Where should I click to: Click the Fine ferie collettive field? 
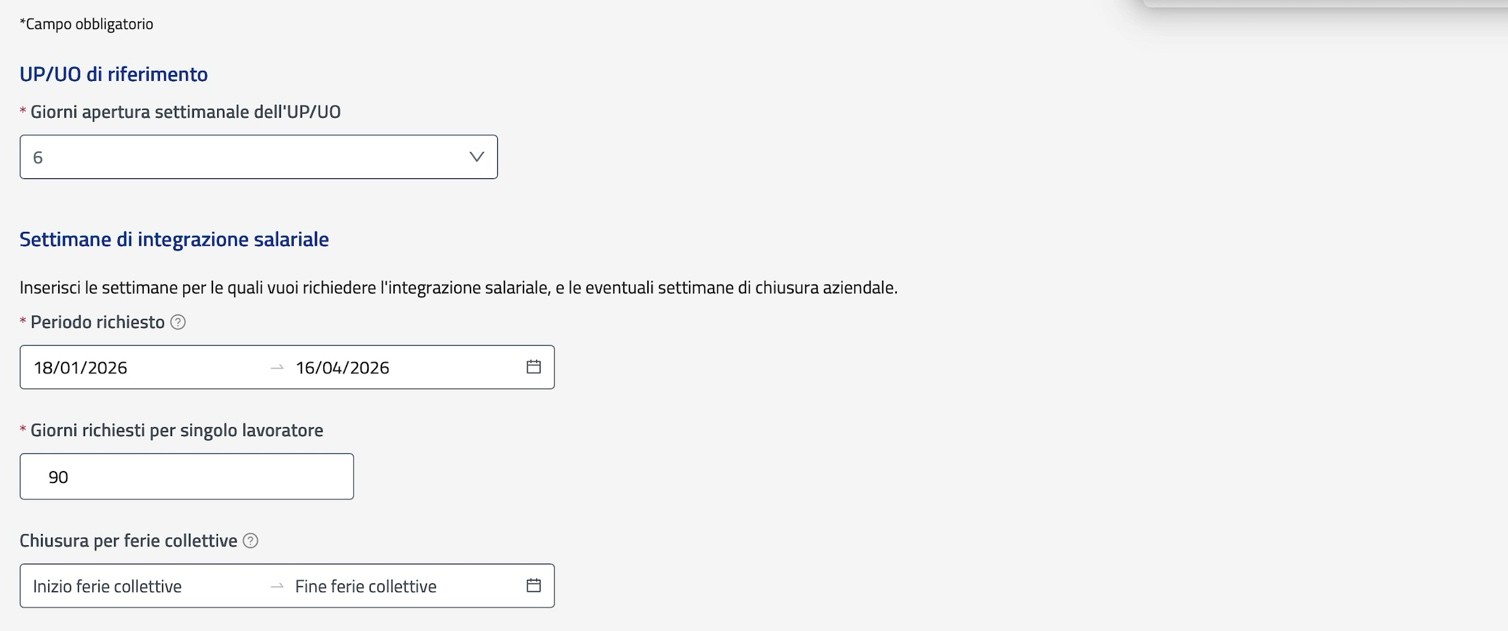pyautogui.click(x=366, y=586)
